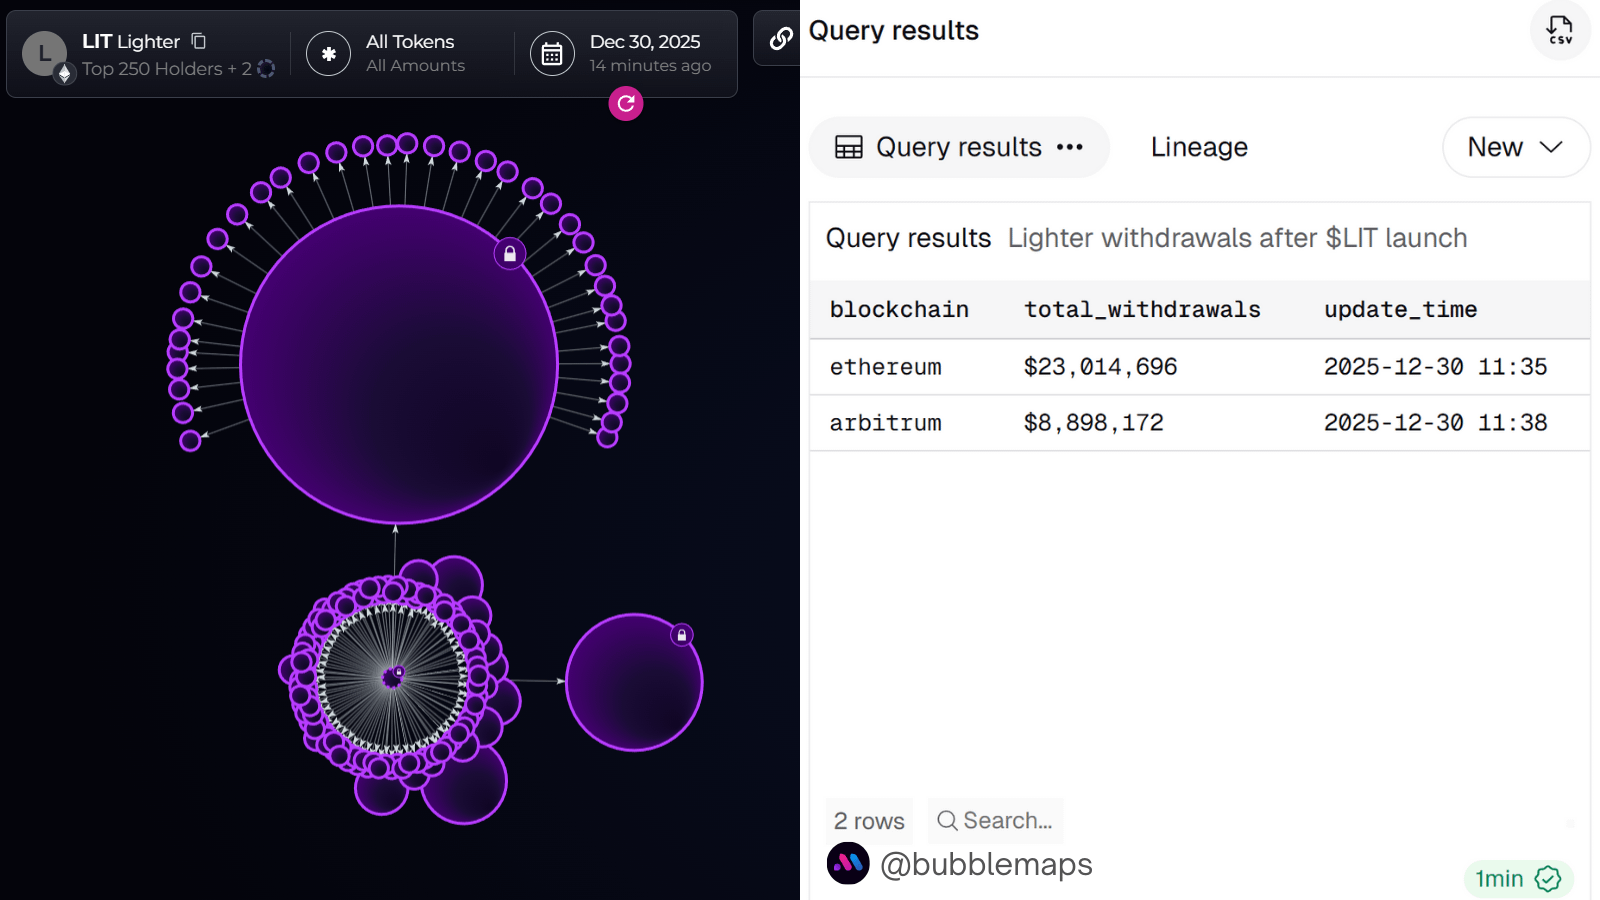Click the lock icon on right bubble
Image resolution: width=1600 pixels, height=900 pixels.
(682, 635)
